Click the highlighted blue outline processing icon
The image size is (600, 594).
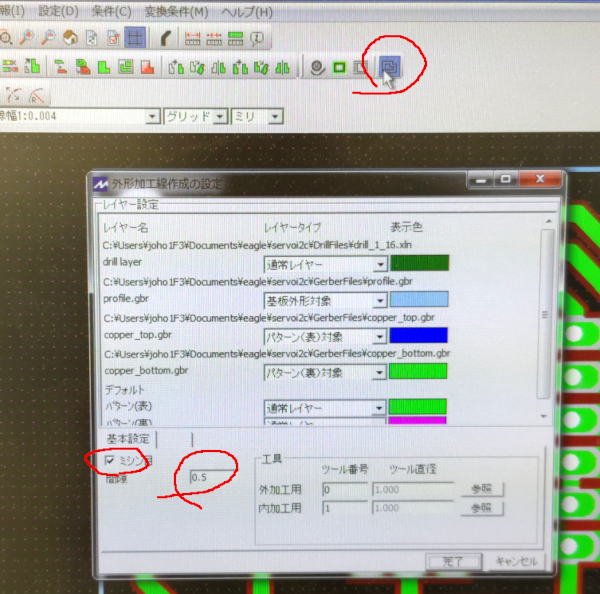click(390, 67)
